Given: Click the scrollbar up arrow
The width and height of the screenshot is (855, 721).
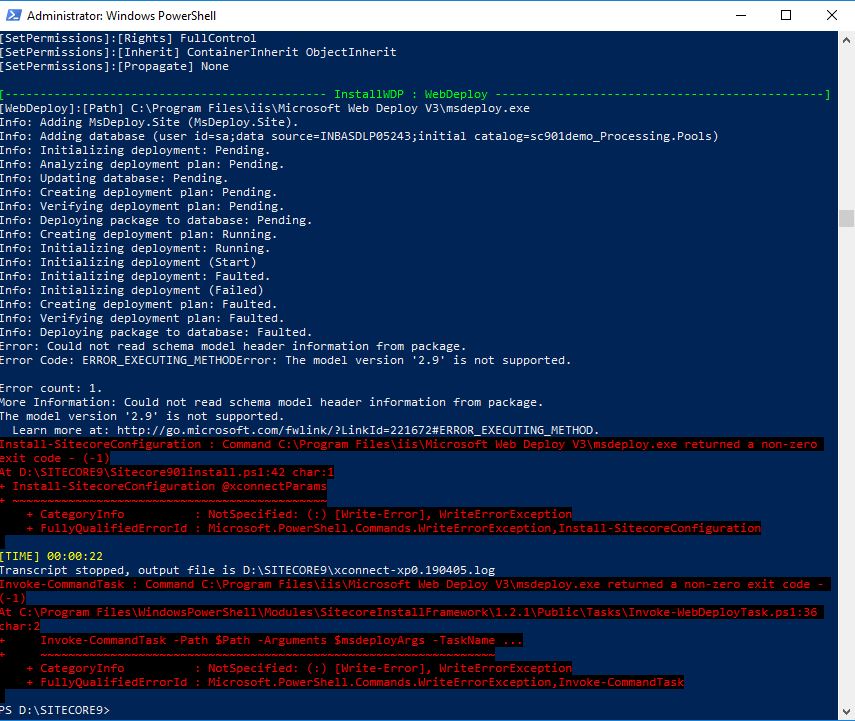Looking at the screenshot, I should (x=846, y=40).
